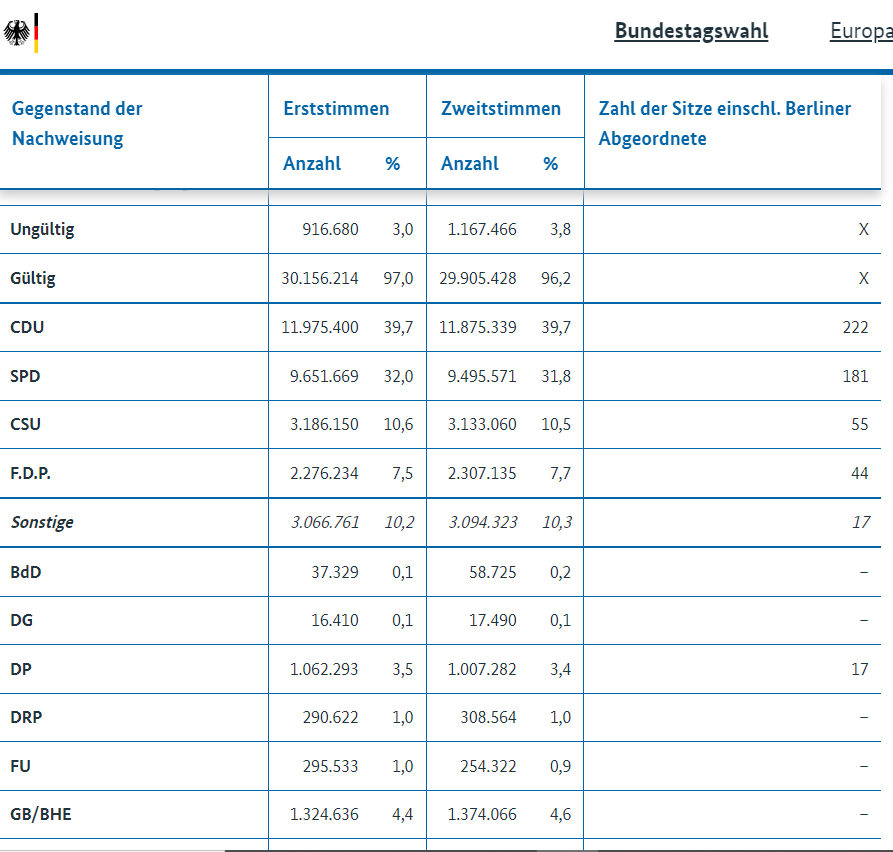
Task: Select the GB/BHE row label
Action: 41,814
